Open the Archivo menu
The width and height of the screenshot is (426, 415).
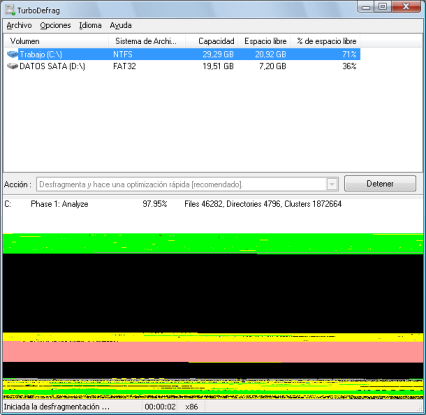pyautogui.click(x=19, y=25)
